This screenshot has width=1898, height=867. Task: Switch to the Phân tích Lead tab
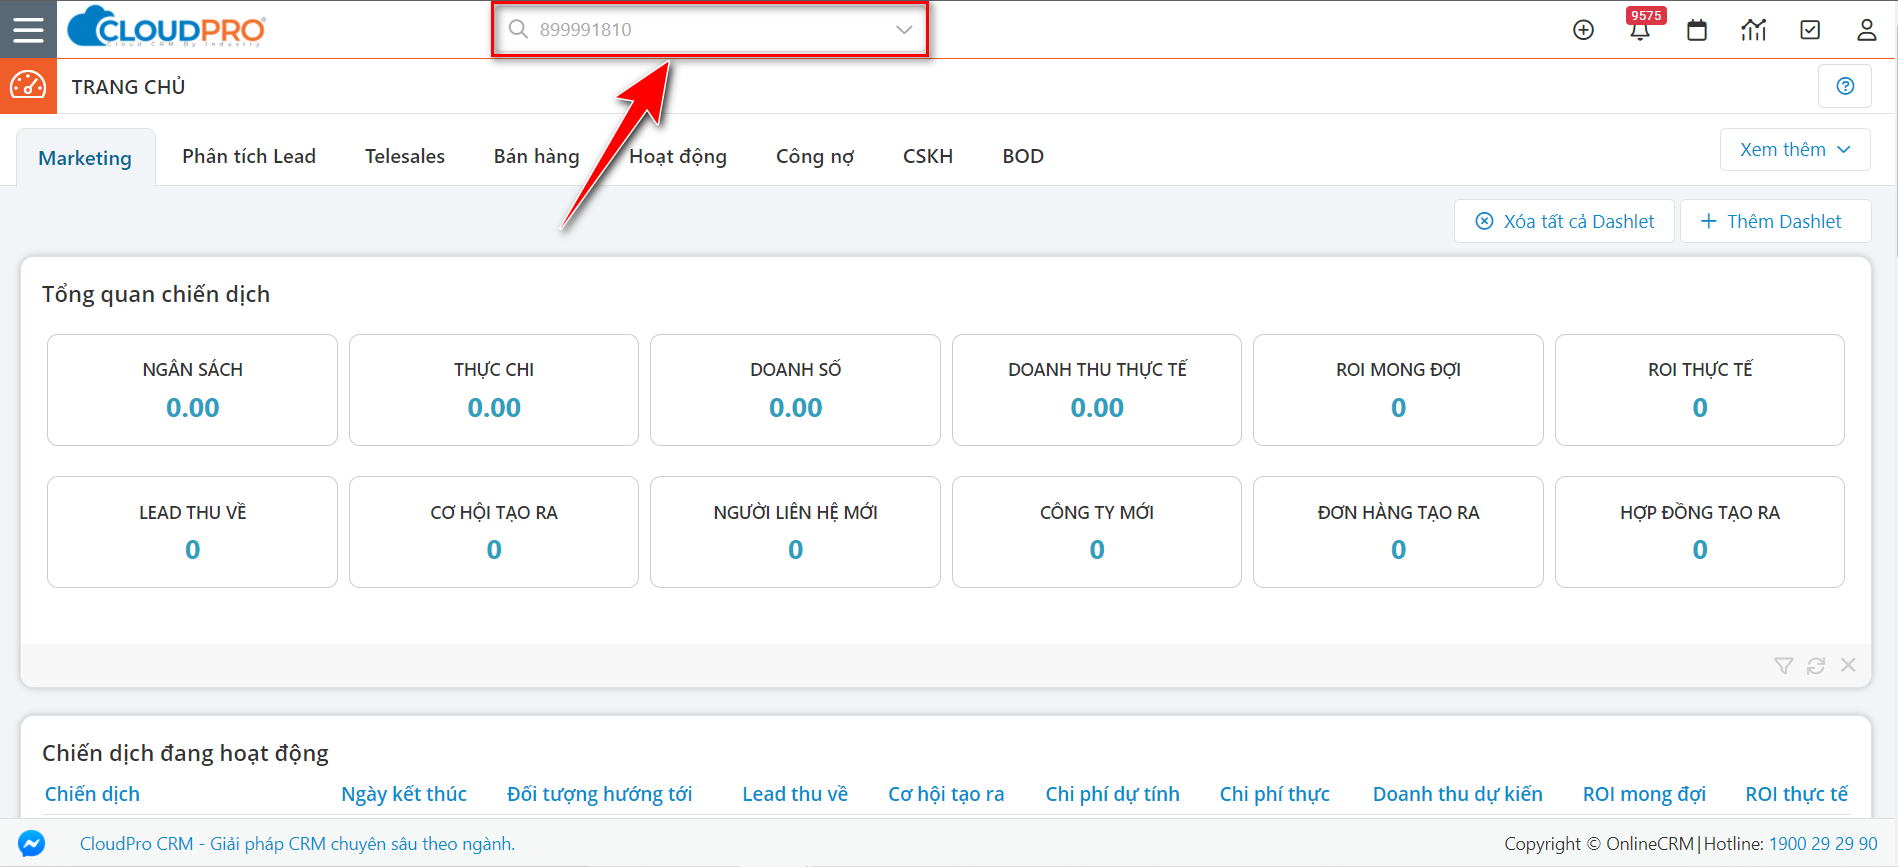249,156
